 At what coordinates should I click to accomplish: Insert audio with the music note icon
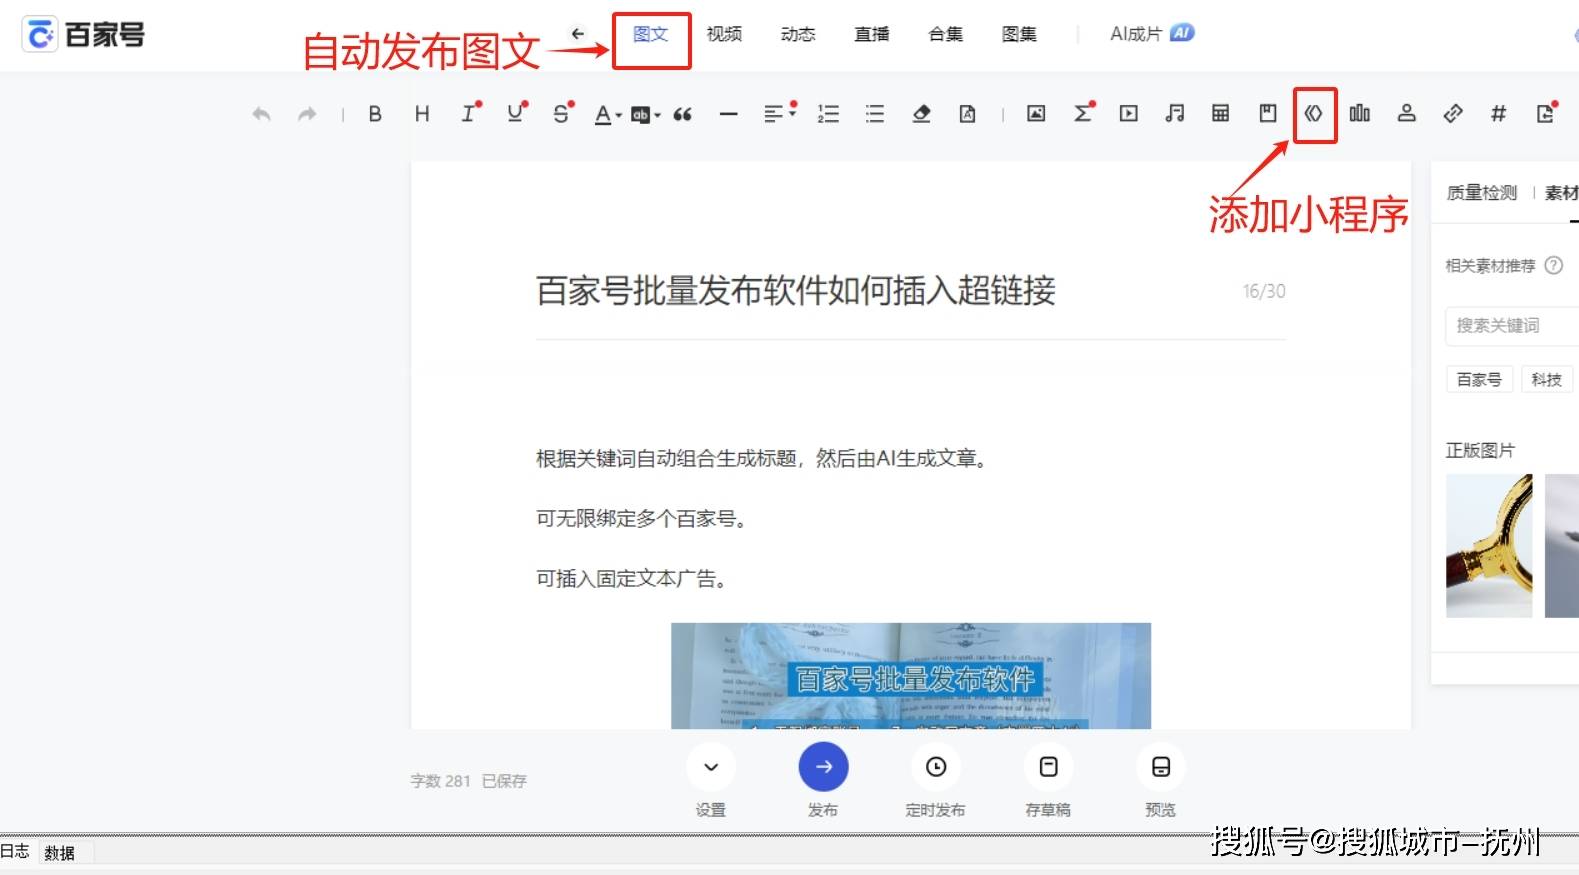[1175, 114]
